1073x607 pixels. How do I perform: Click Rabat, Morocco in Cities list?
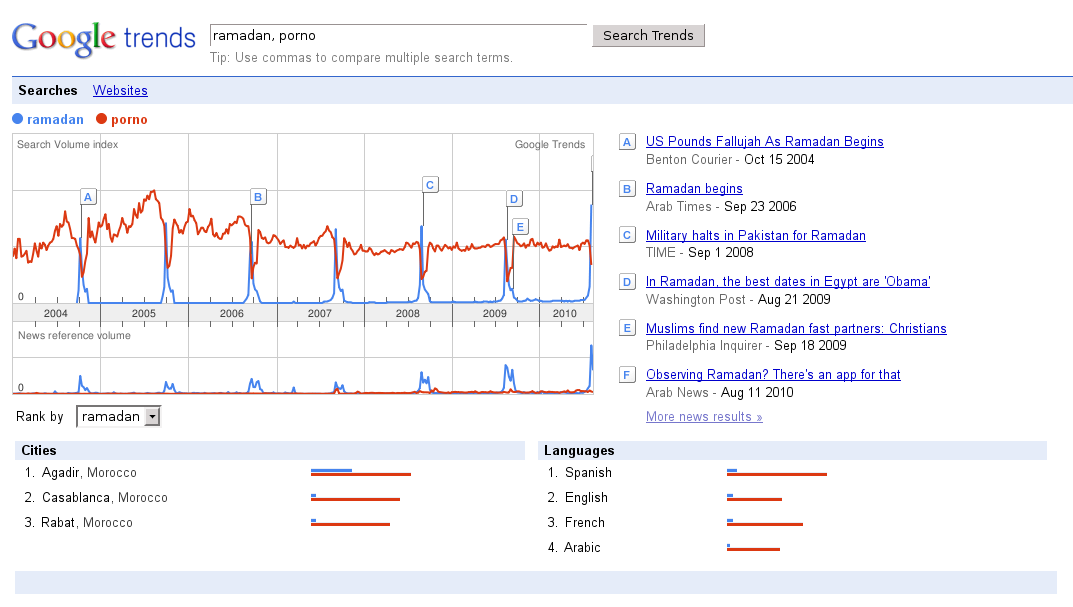point(87,523)
